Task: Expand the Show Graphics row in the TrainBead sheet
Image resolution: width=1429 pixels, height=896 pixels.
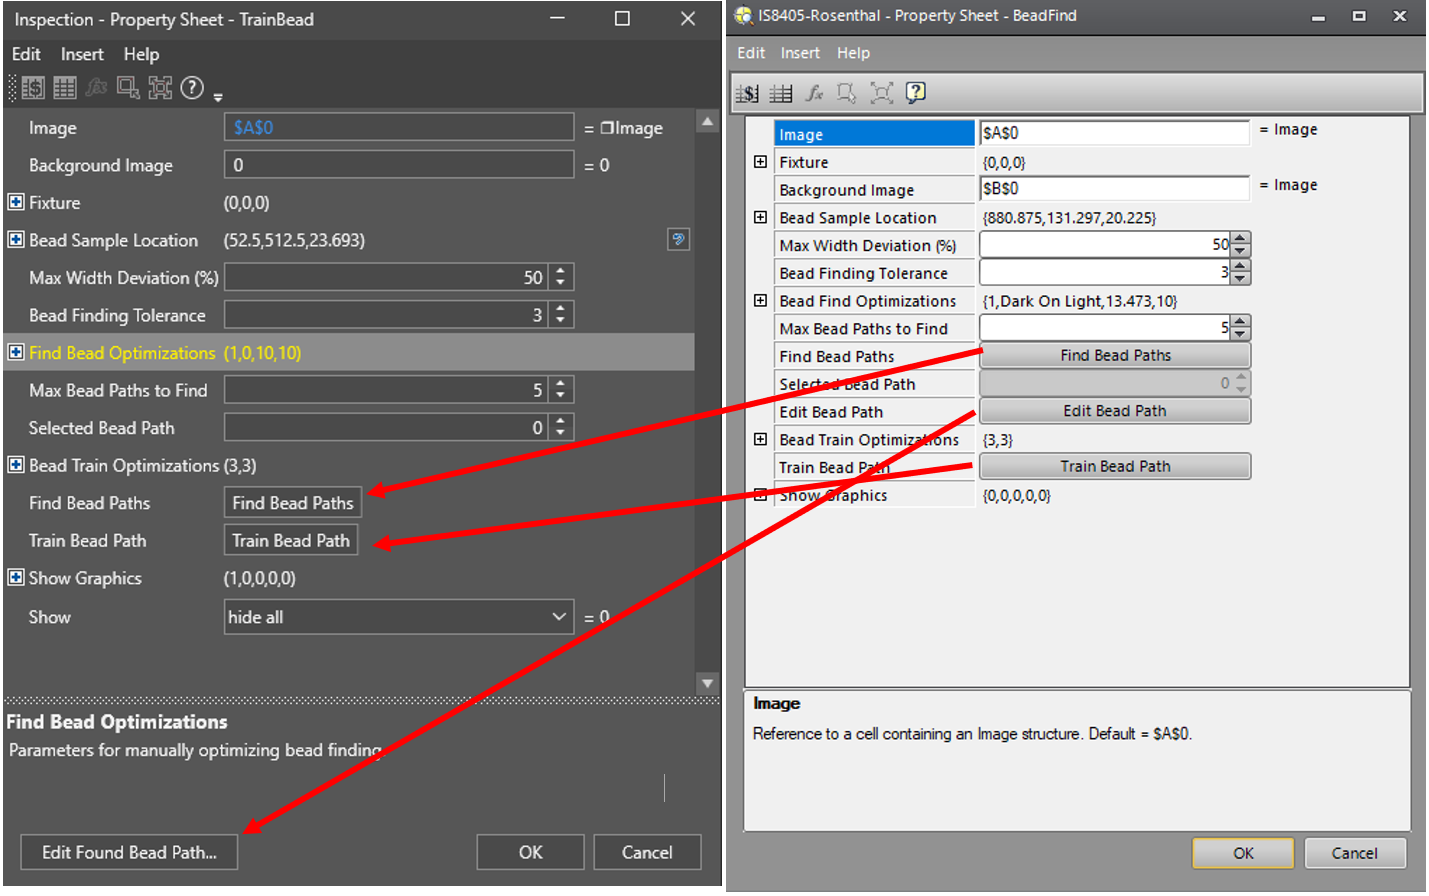Action: pos(16,577)
